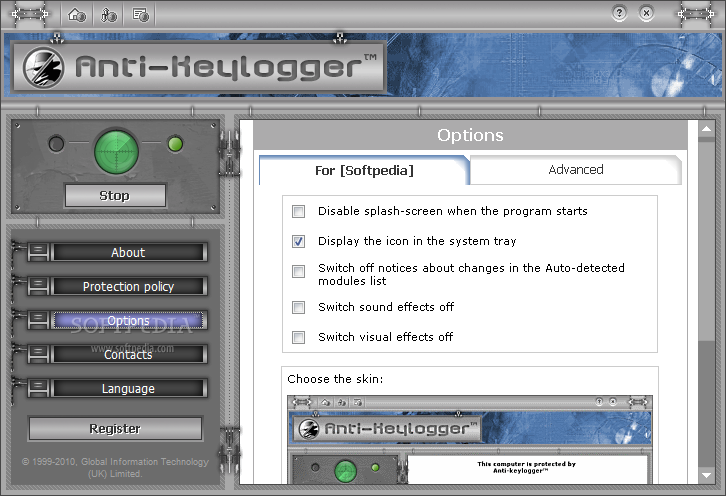Click the dark status light
The width and height of the screenshot is (726, 496).
coord(56,144)
